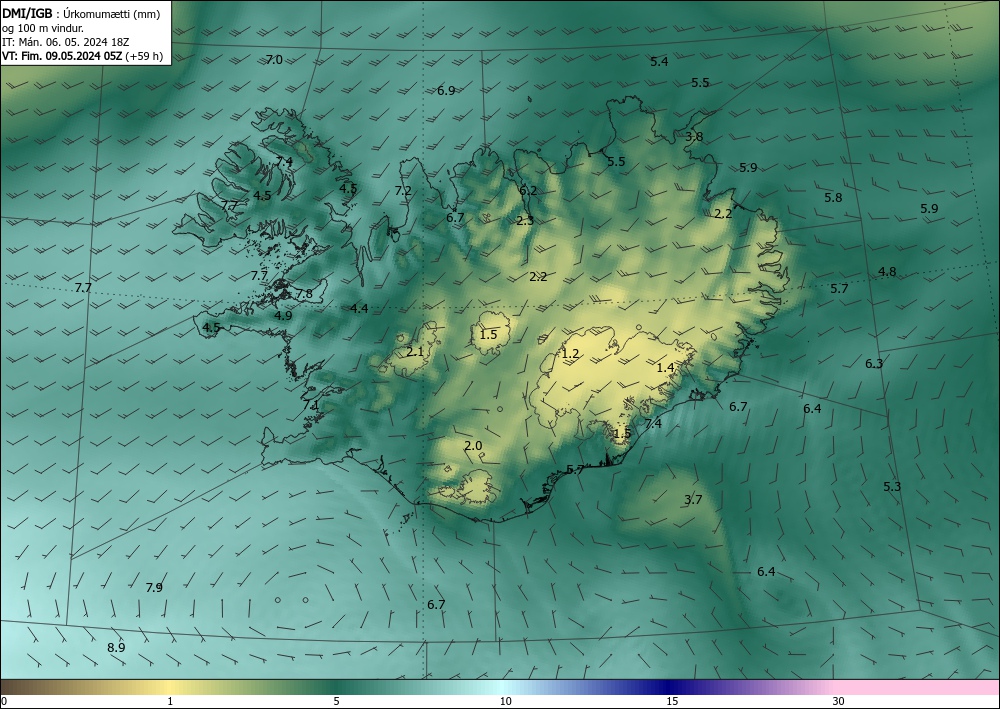Click the 3.8 value label
1000x709 pixels.
pos(694,136)
